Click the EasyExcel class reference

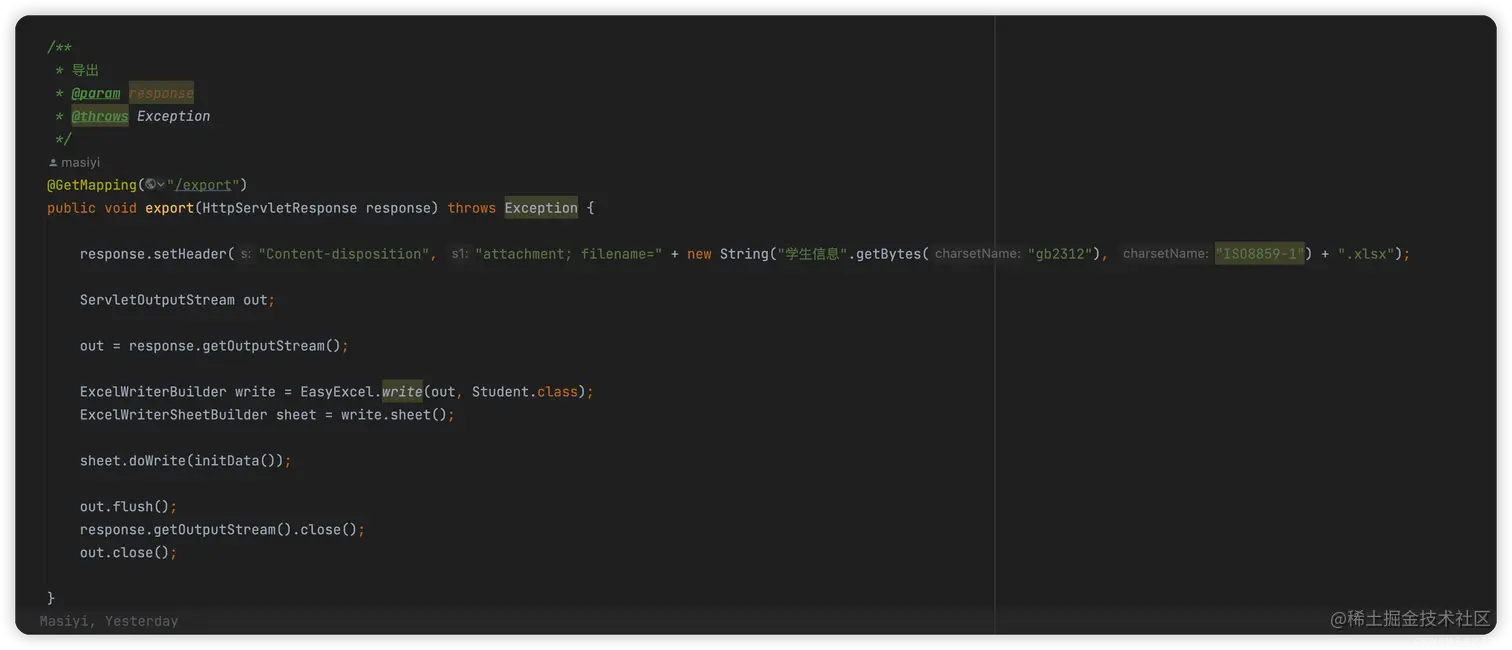(x=336, y=392)
